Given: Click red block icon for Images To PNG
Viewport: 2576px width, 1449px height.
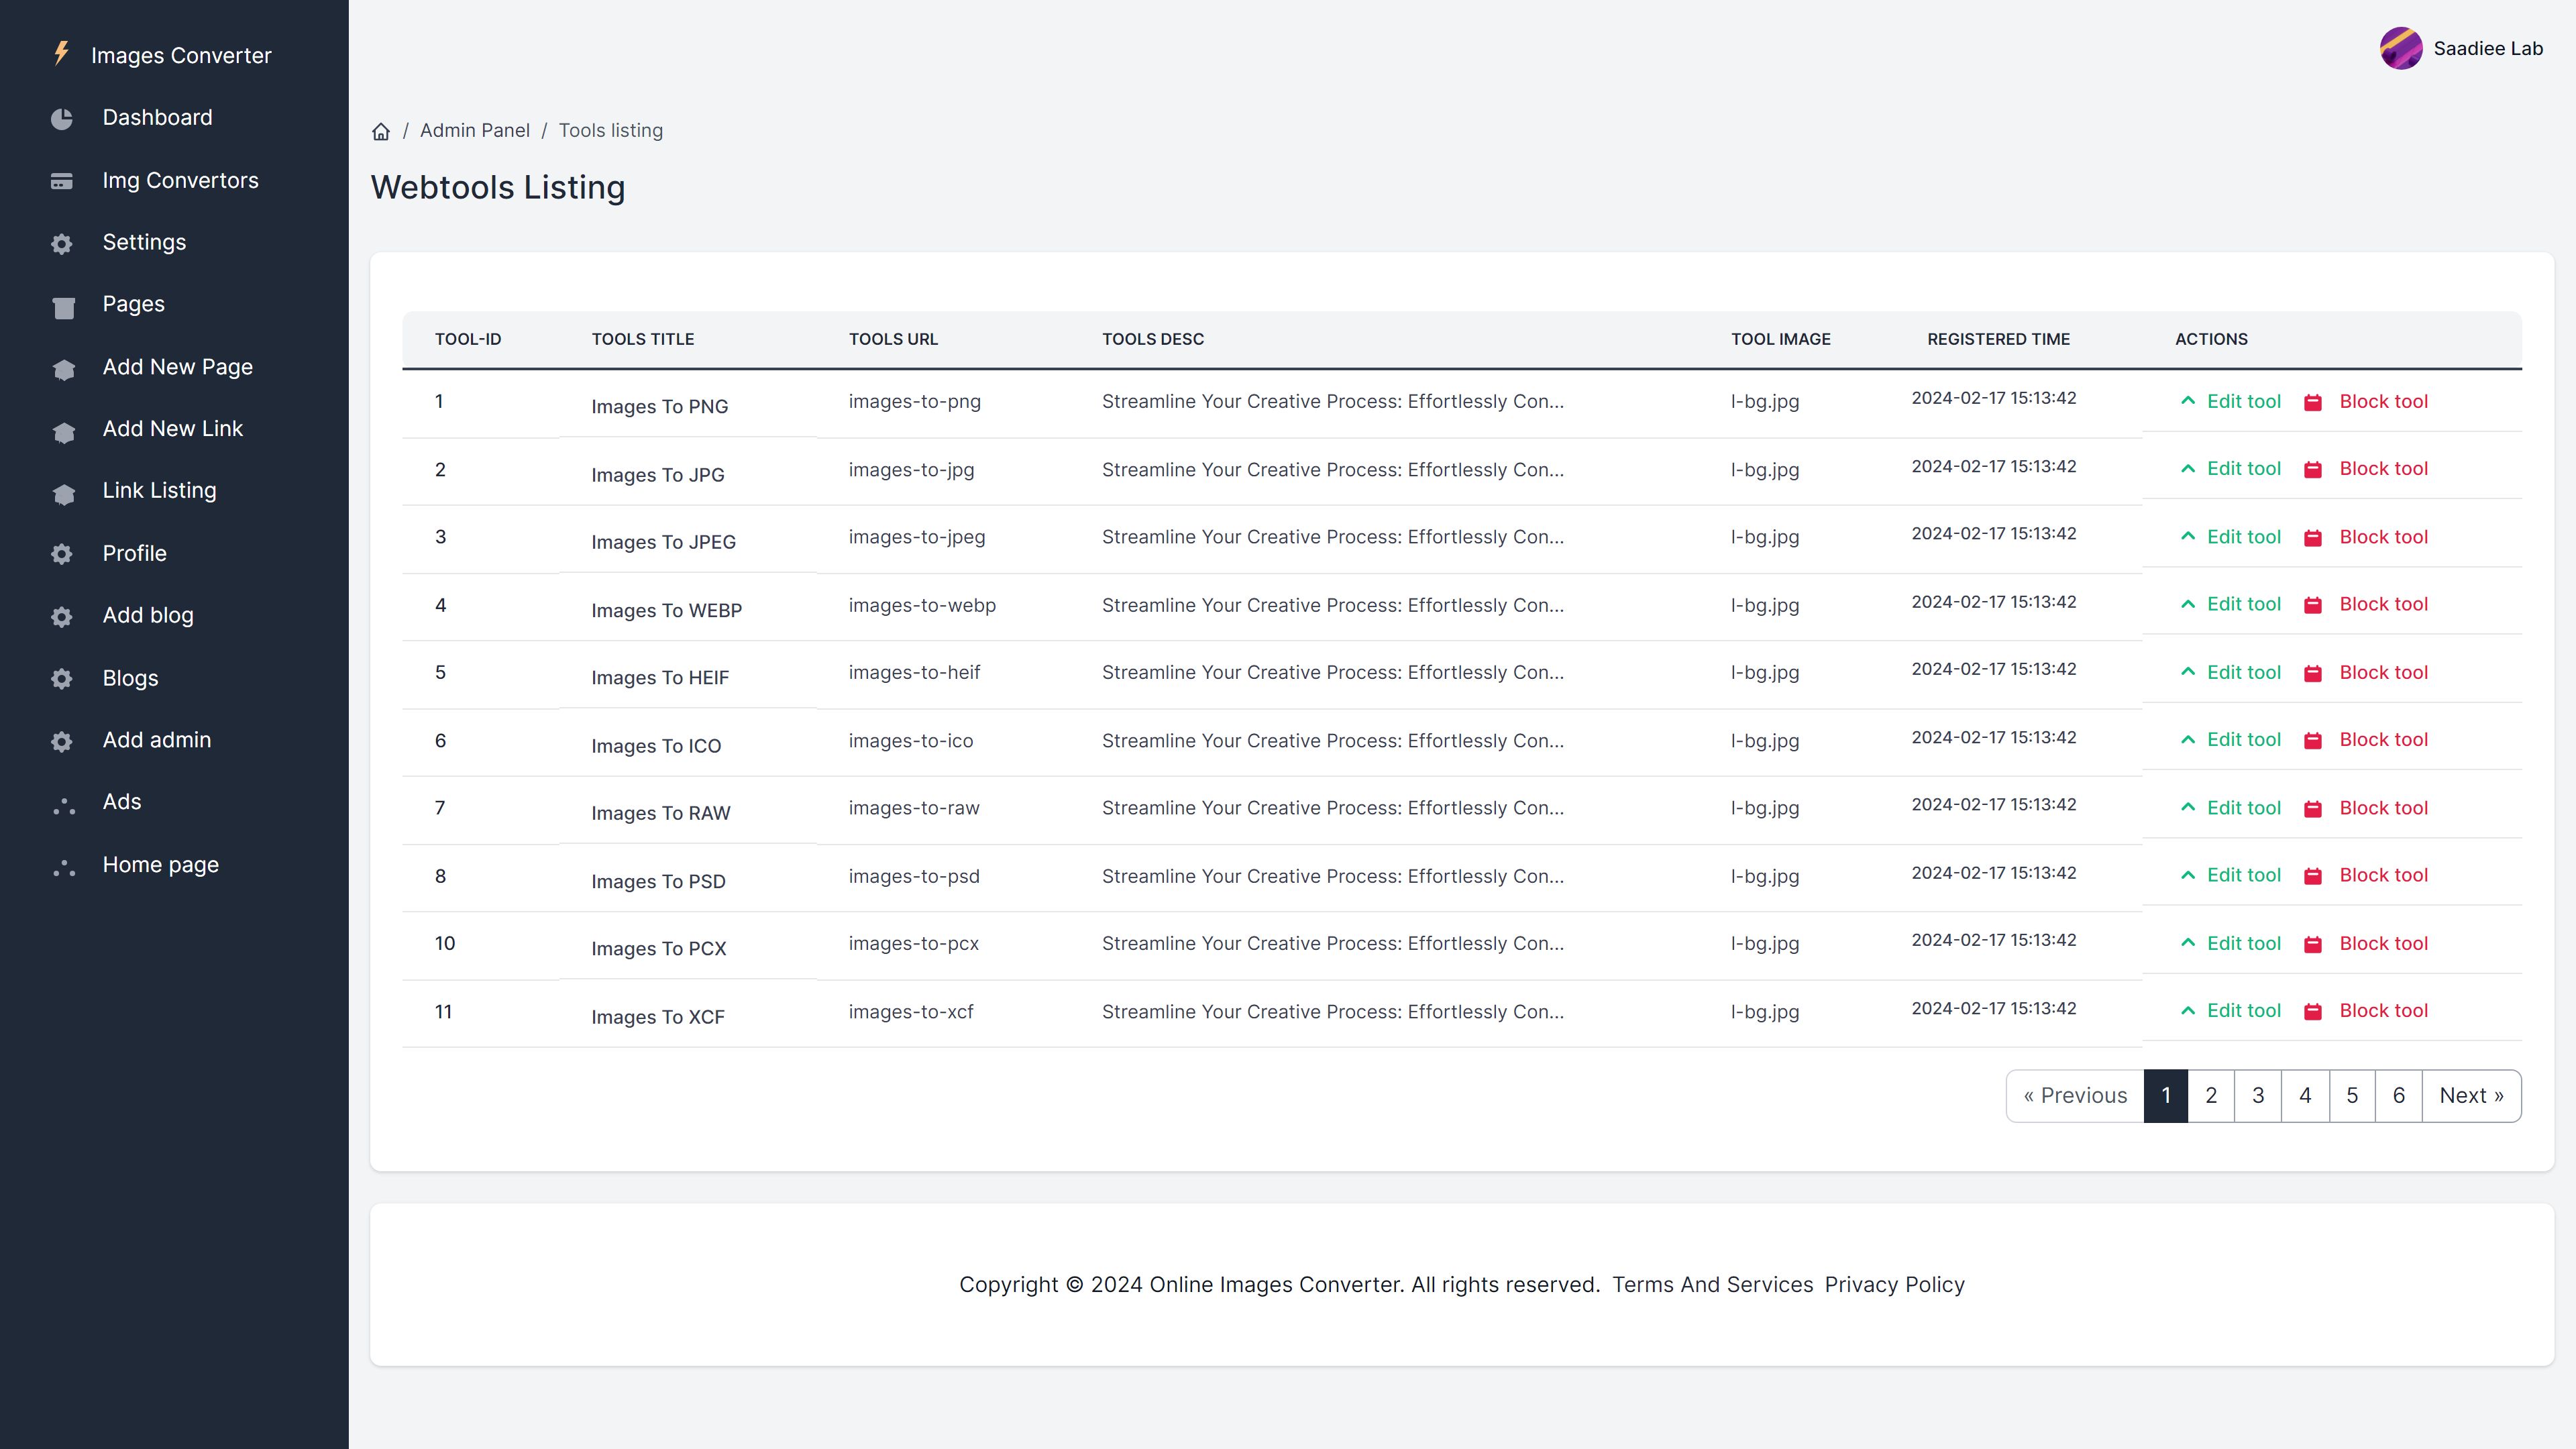Looking at the screenshot, I should [2312, 402].
